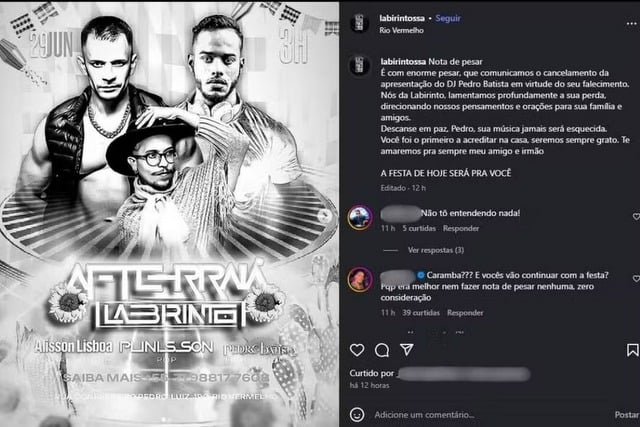Open the three-dot more options menu

pyautogui.click(x=631, y=24)
